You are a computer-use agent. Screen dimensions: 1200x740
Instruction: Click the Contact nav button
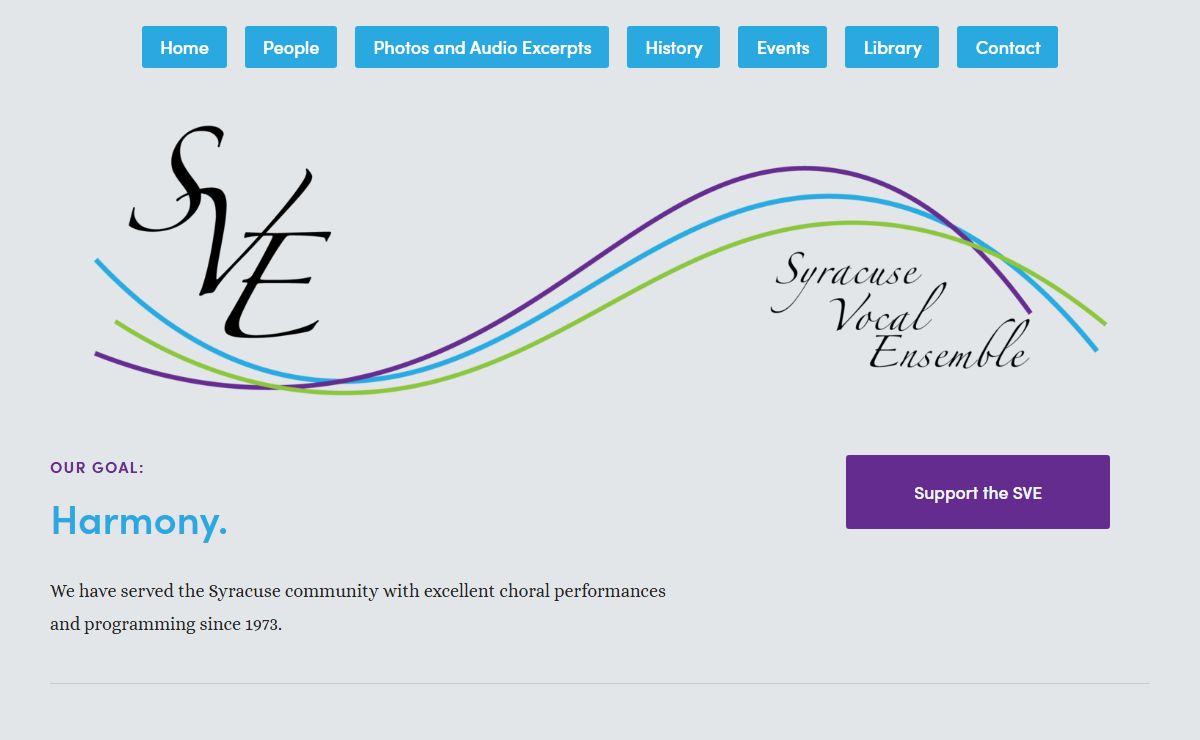[x=1007, y=47]
